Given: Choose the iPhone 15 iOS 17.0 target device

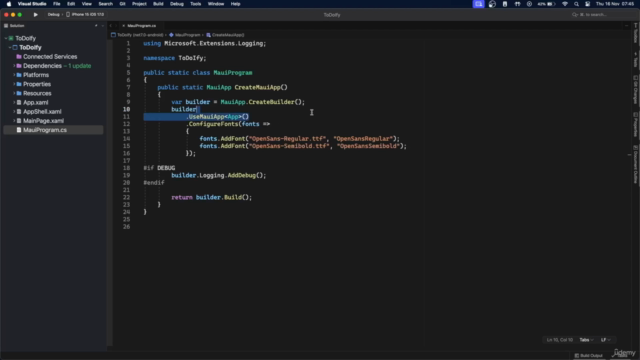Looking at the screenshot, I should tap(85, 15).
